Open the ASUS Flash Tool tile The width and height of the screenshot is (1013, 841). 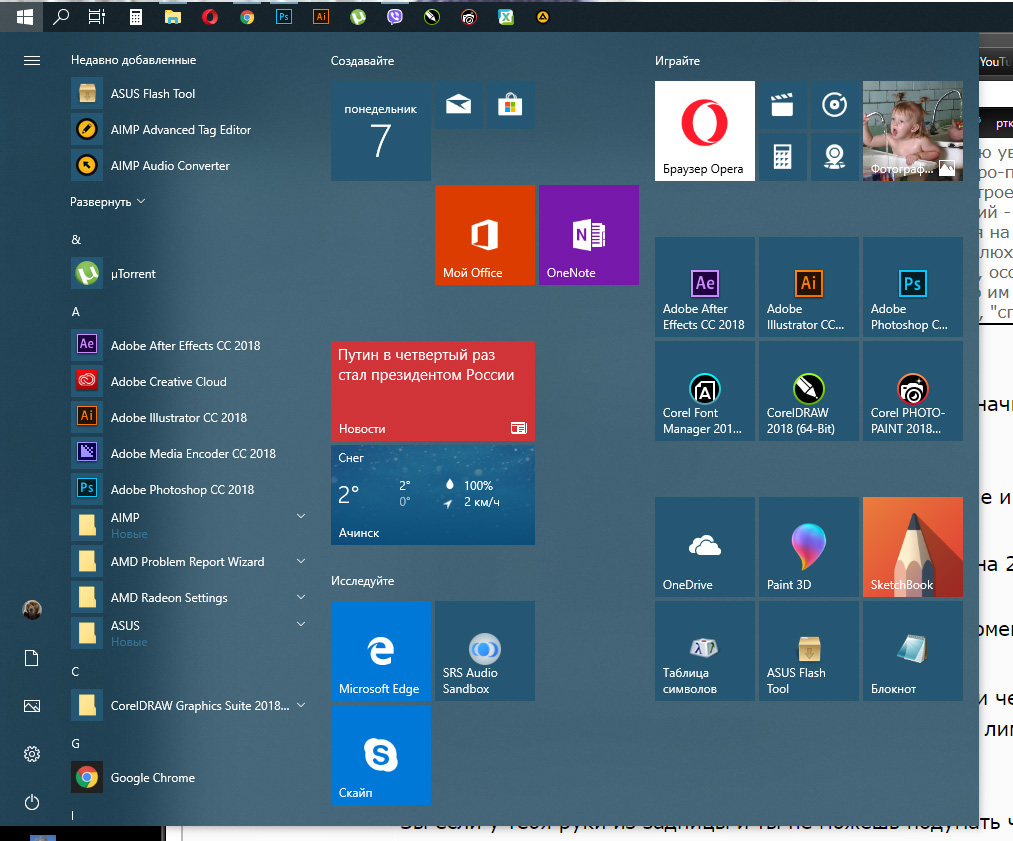[x=808, y=651]
